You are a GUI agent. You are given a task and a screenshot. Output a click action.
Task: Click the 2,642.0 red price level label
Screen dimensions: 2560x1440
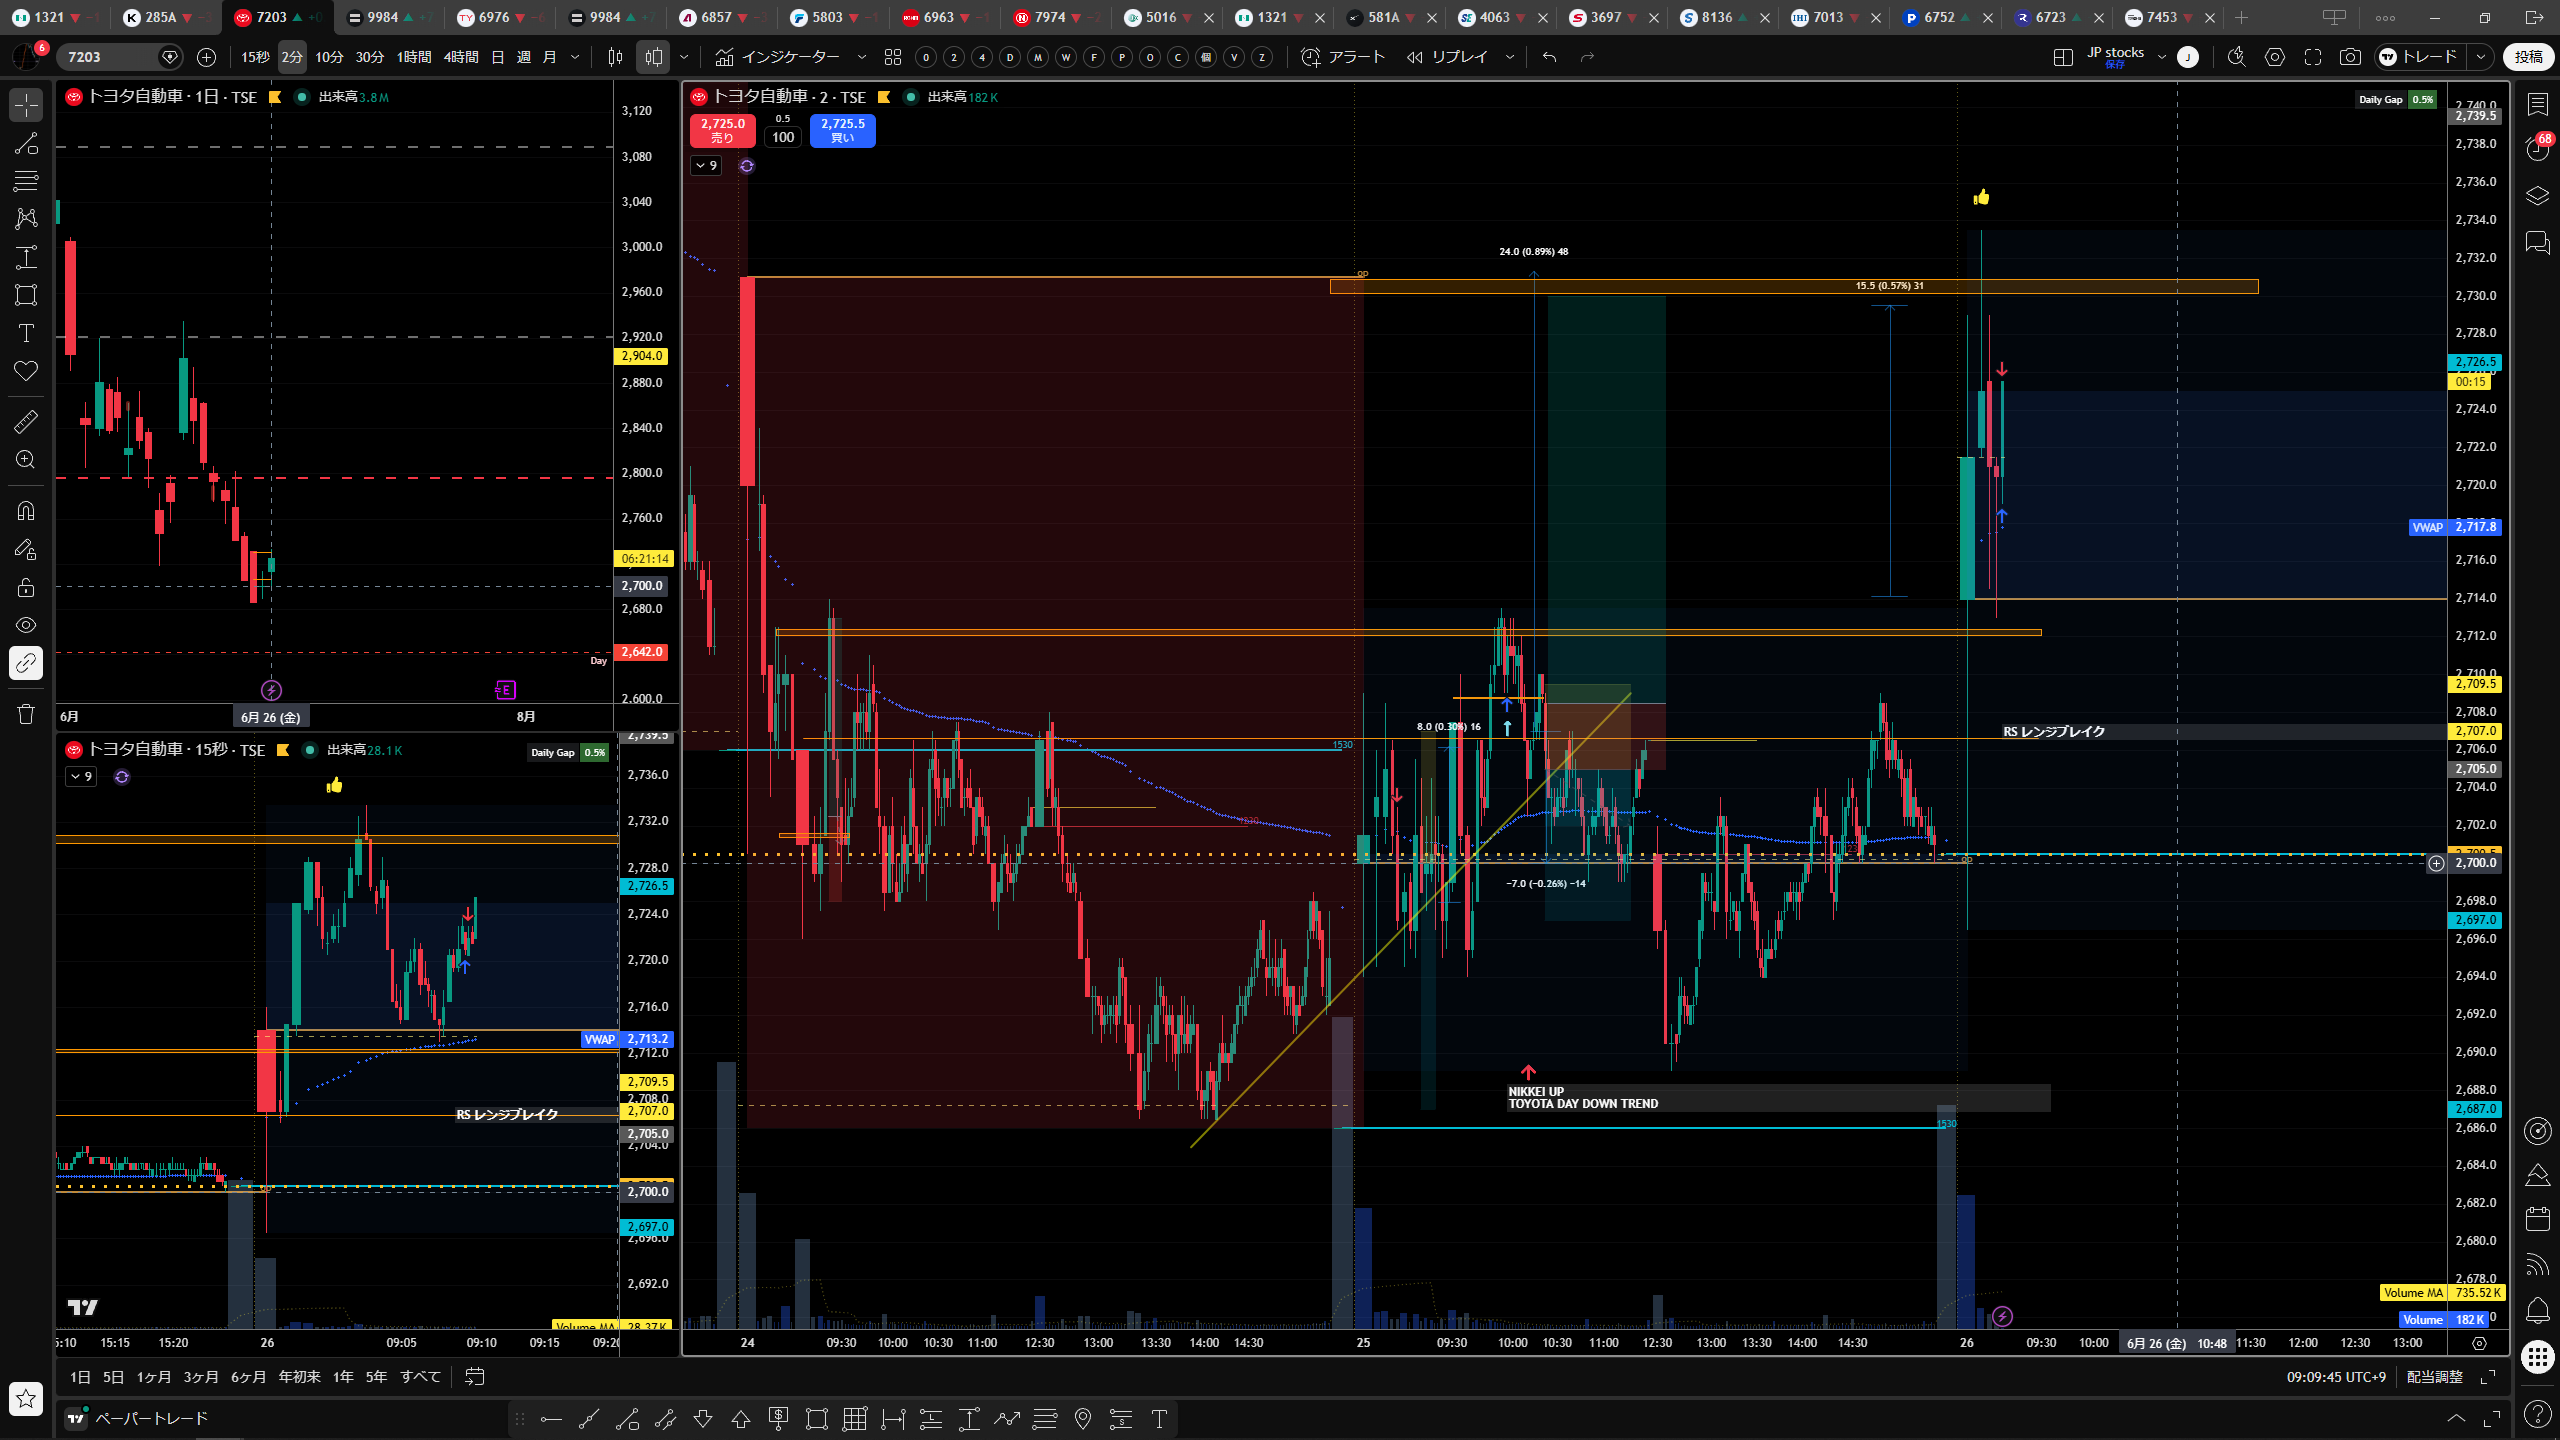(x=642, y=652)
